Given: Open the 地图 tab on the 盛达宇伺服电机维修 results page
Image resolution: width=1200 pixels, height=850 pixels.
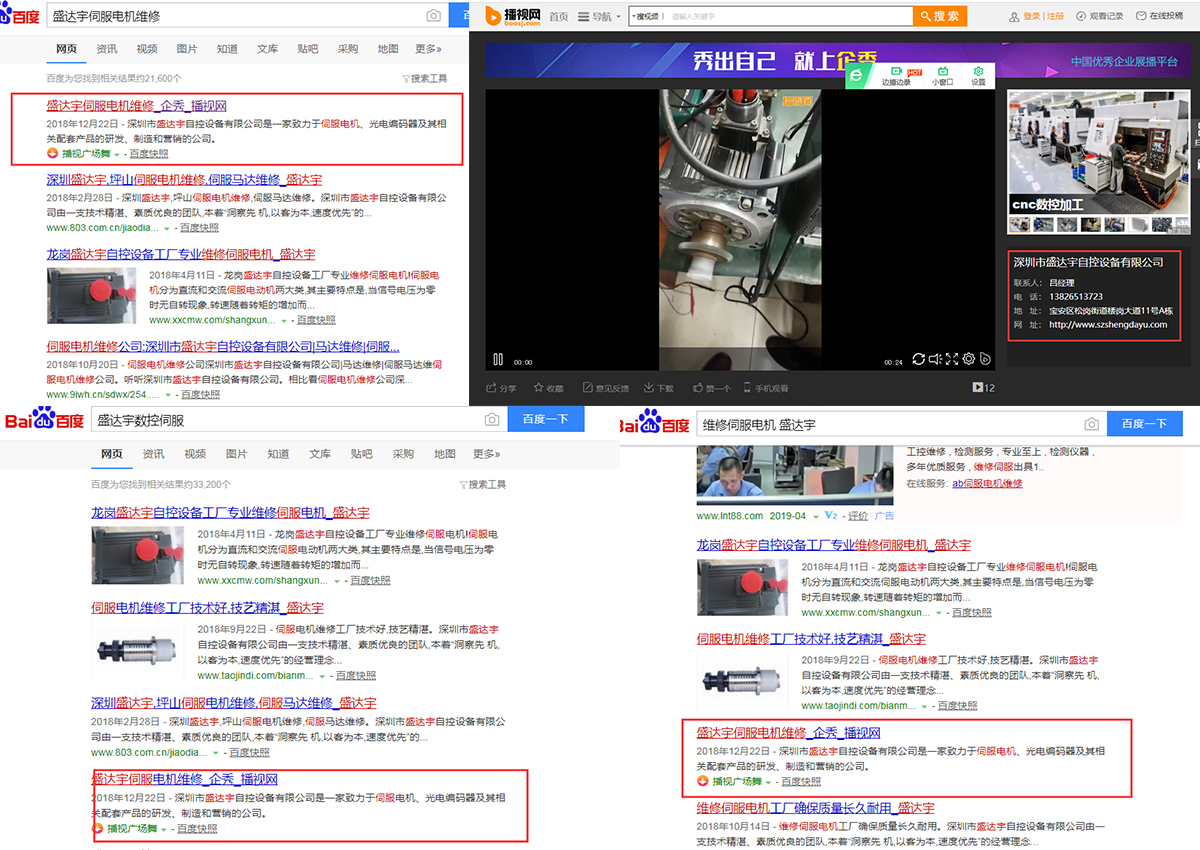Looking at the screenshot, I should point(388,49).
